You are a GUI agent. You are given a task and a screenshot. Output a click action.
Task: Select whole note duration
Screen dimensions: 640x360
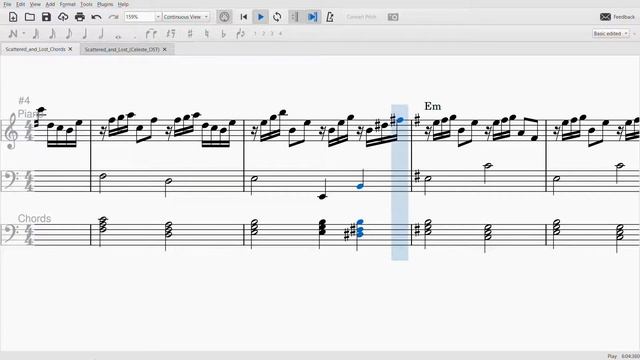click(118, 36)
